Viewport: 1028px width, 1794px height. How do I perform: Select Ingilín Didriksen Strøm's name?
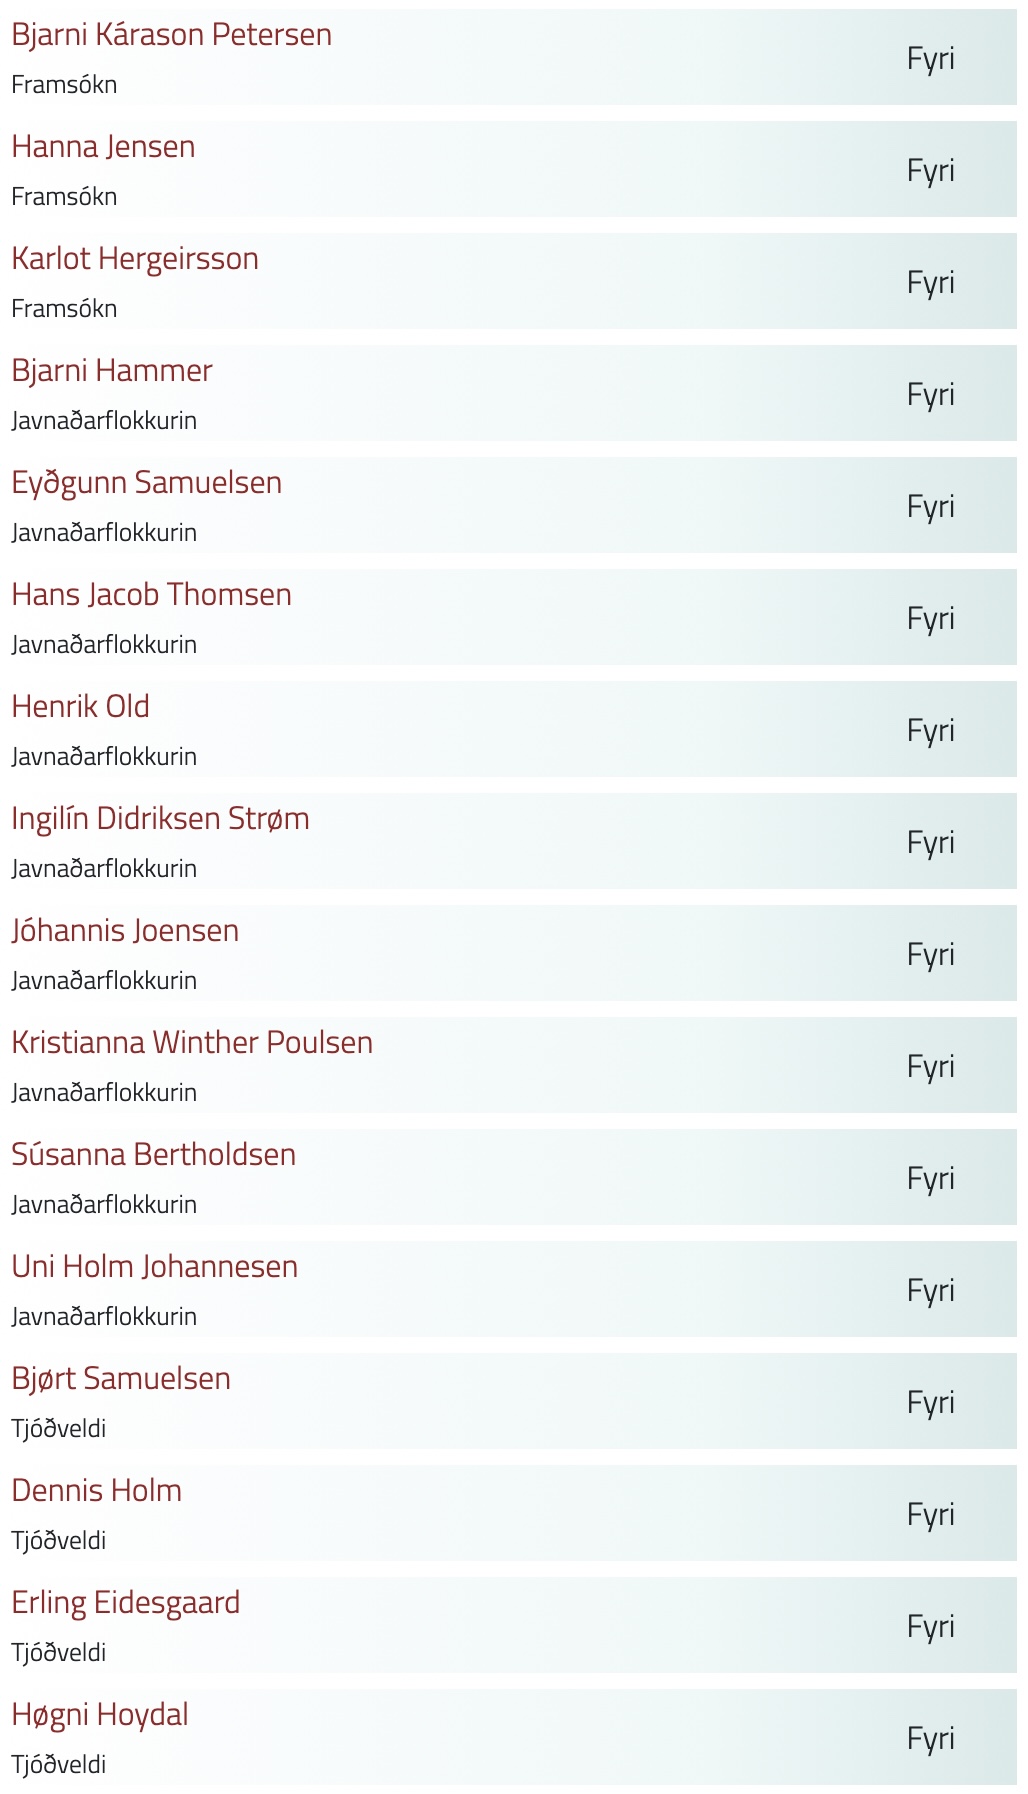pos(160,819)
